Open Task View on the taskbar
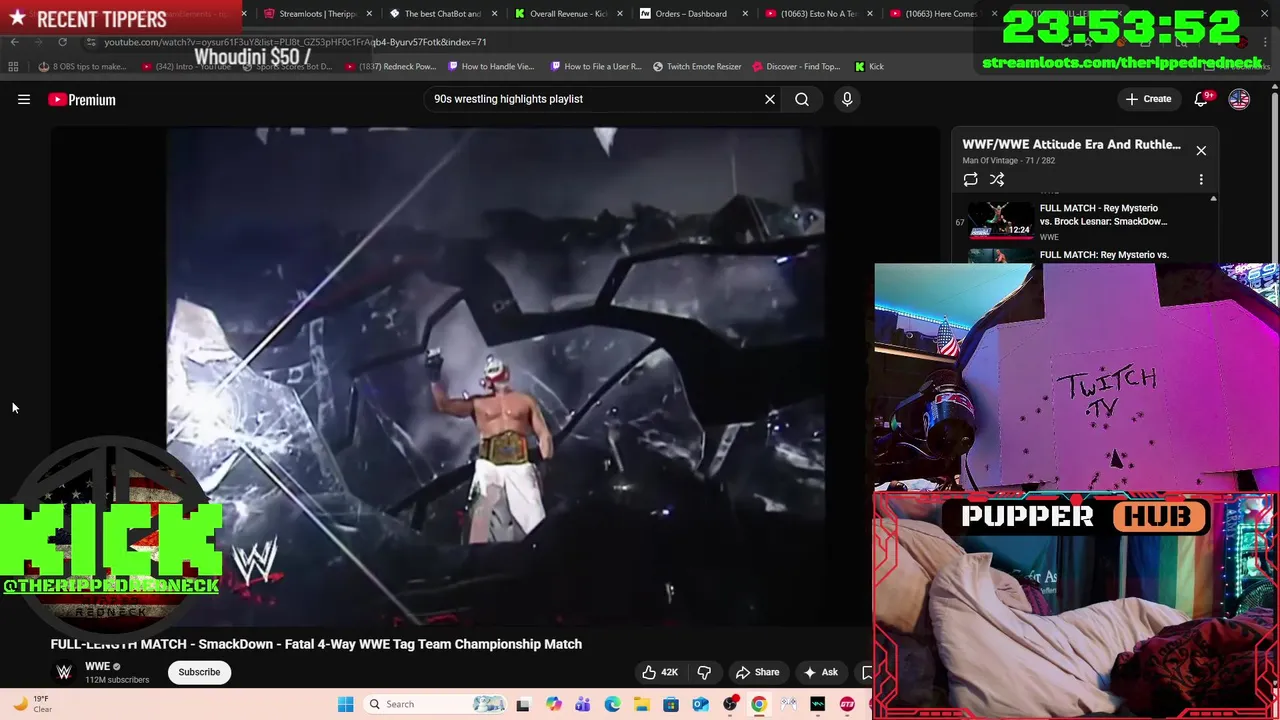Image resolution: width=1280 pixels, height=720 pixels. 523,704
